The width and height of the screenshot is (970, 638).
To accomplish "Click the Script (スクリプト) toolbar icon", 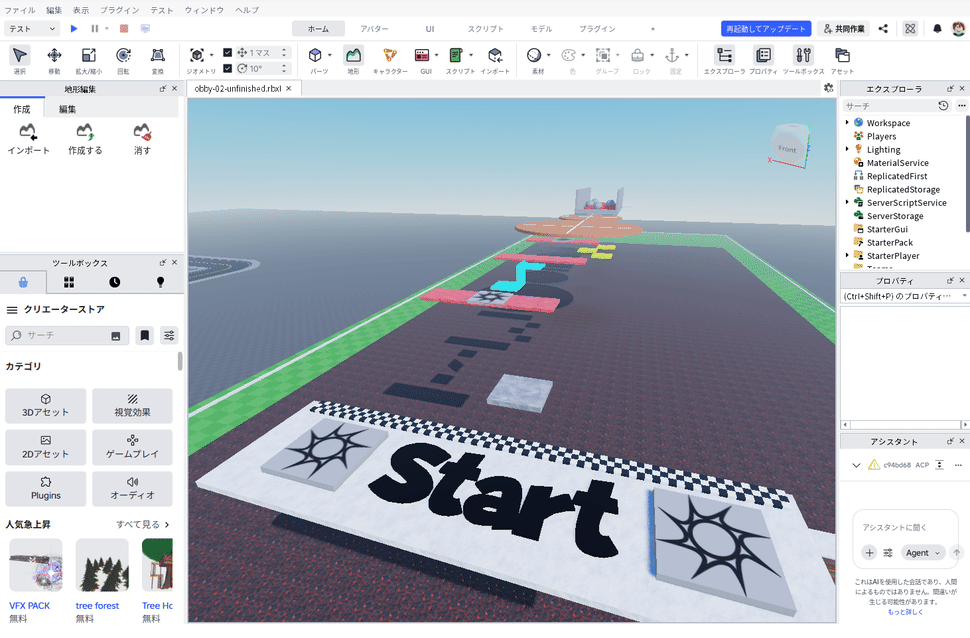I will pos(456,55).
